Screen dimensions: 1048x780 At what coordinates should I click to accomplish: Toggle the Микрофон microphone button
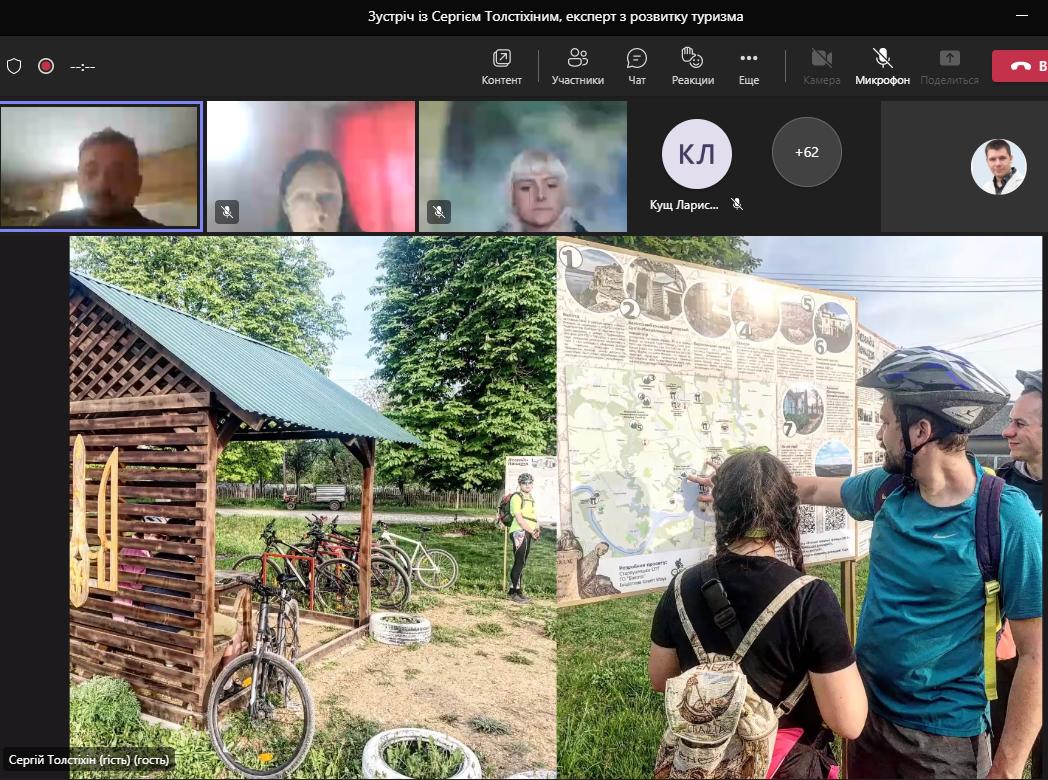click(x=882, y=67)
